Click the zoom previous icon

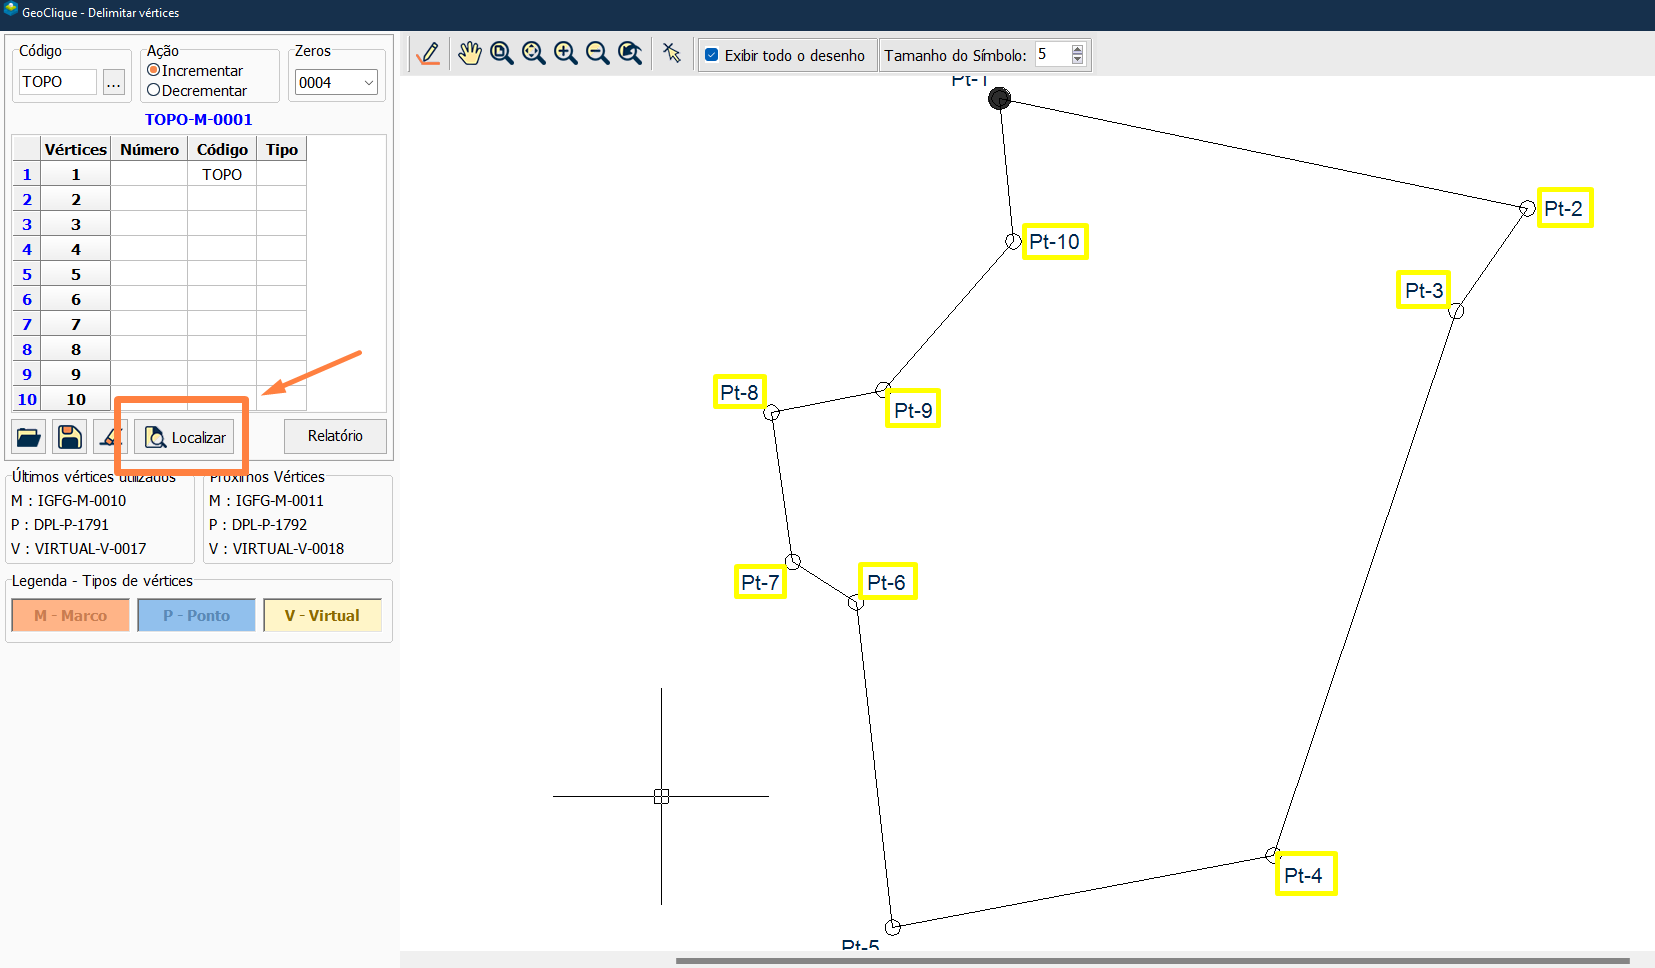coord(630,54)
